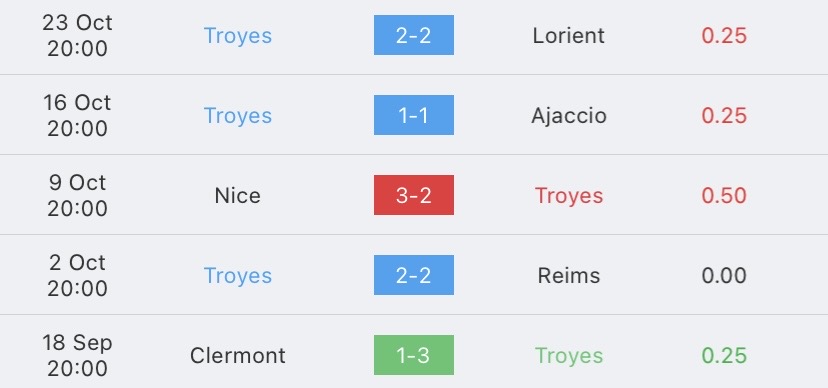Click the 9 Oct 20:00 date cell

point(77,195)
